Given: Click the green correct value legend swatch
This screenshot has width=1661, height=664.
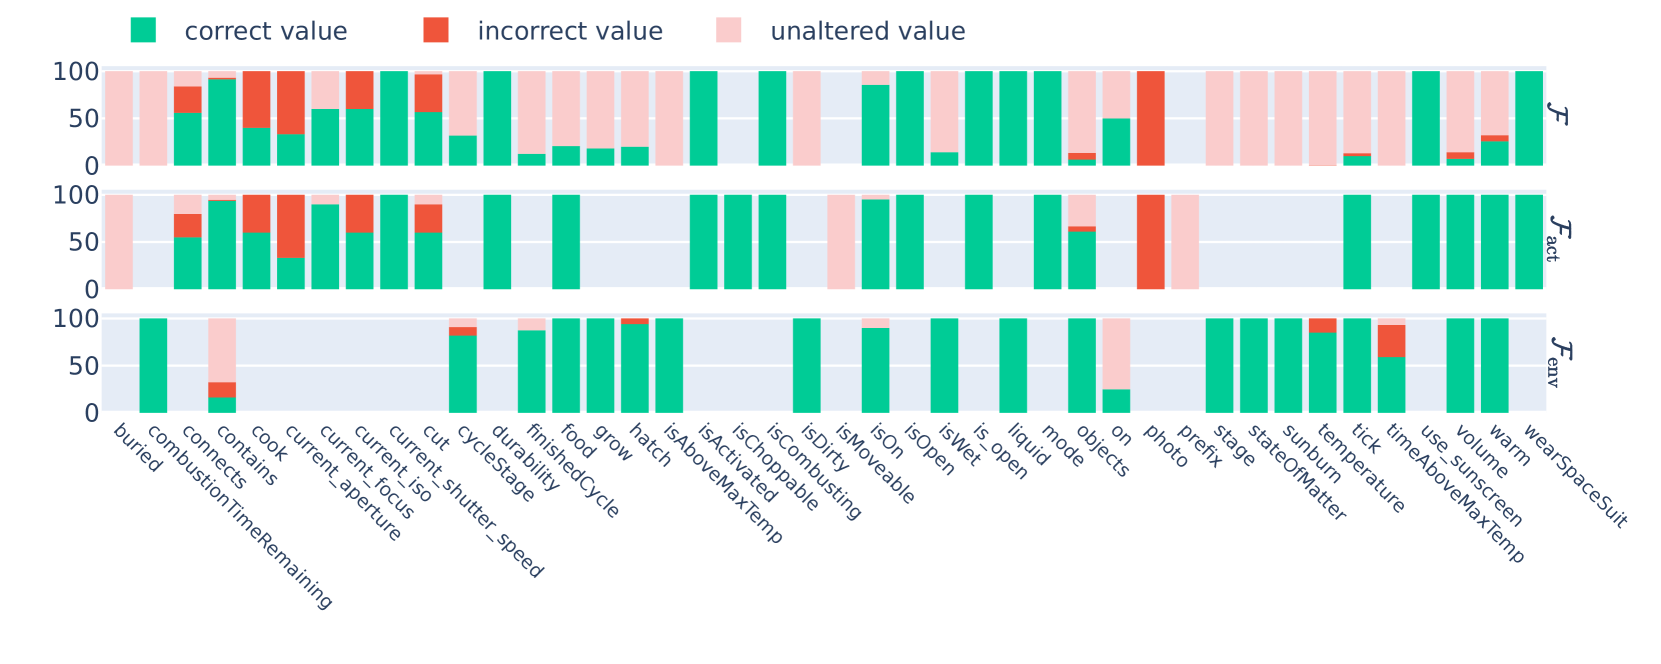Looking at the screenshot, I should click(x=143, y=31).
